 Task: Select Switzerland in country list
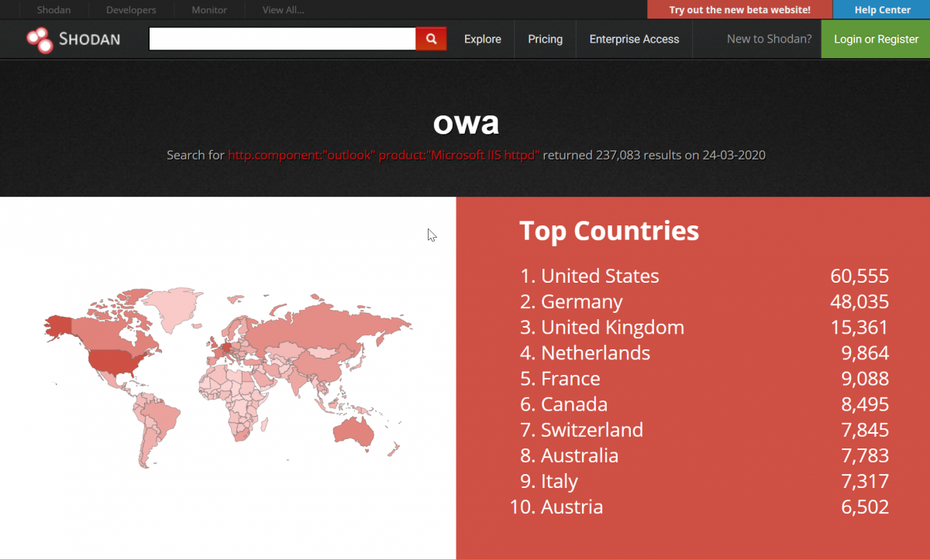592,429
